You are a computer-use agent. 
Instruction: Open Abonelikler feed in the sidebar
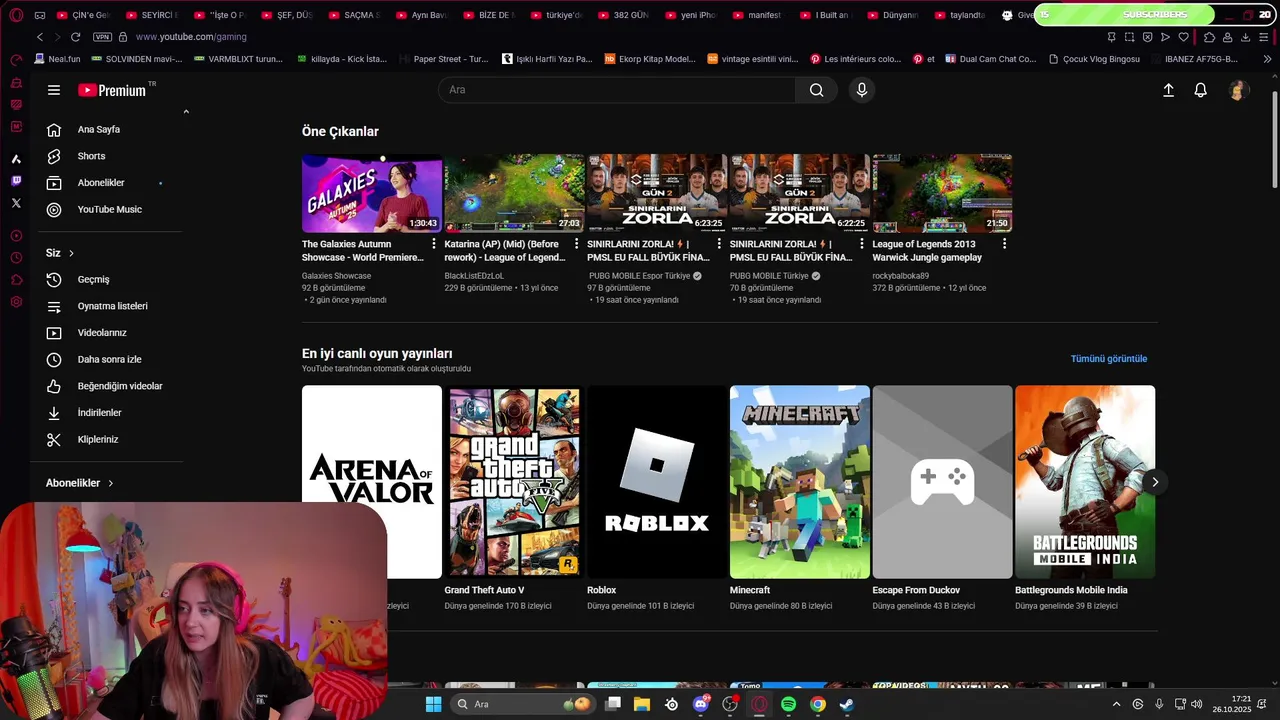tap(101, 183)
